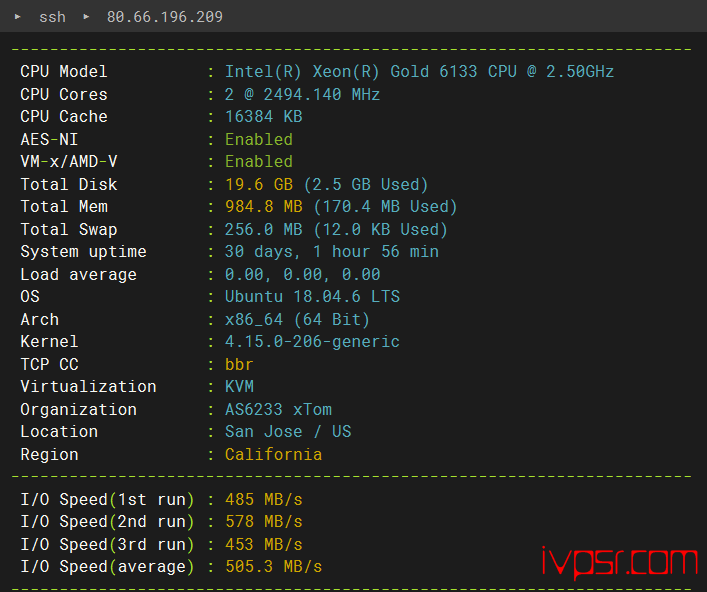Select the ssh breadcrumb in title bar
Screen dimensions: 707x592
tap(52, 17)
